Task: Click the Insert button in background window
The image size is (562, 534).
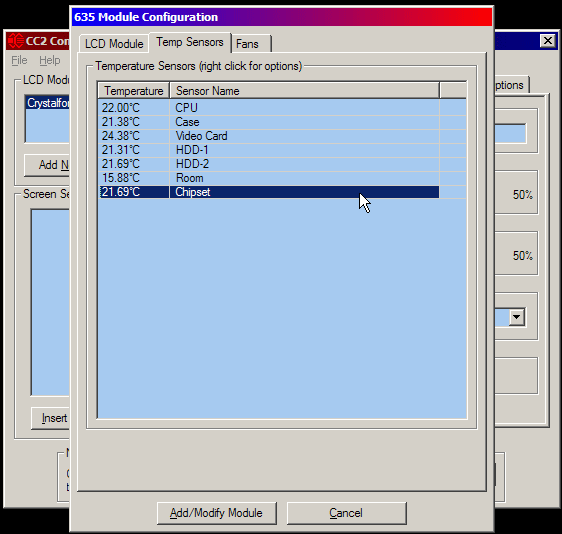Action: click(x=51, y=418)
